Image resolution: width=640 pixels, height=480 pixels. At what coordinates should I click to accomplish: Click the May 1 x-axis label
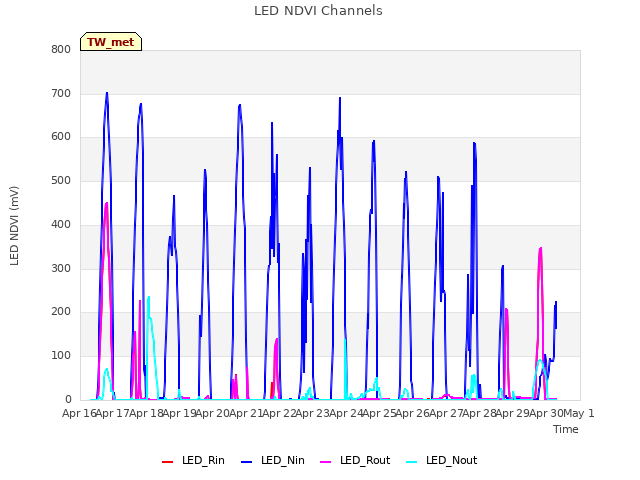pos(578,413)
